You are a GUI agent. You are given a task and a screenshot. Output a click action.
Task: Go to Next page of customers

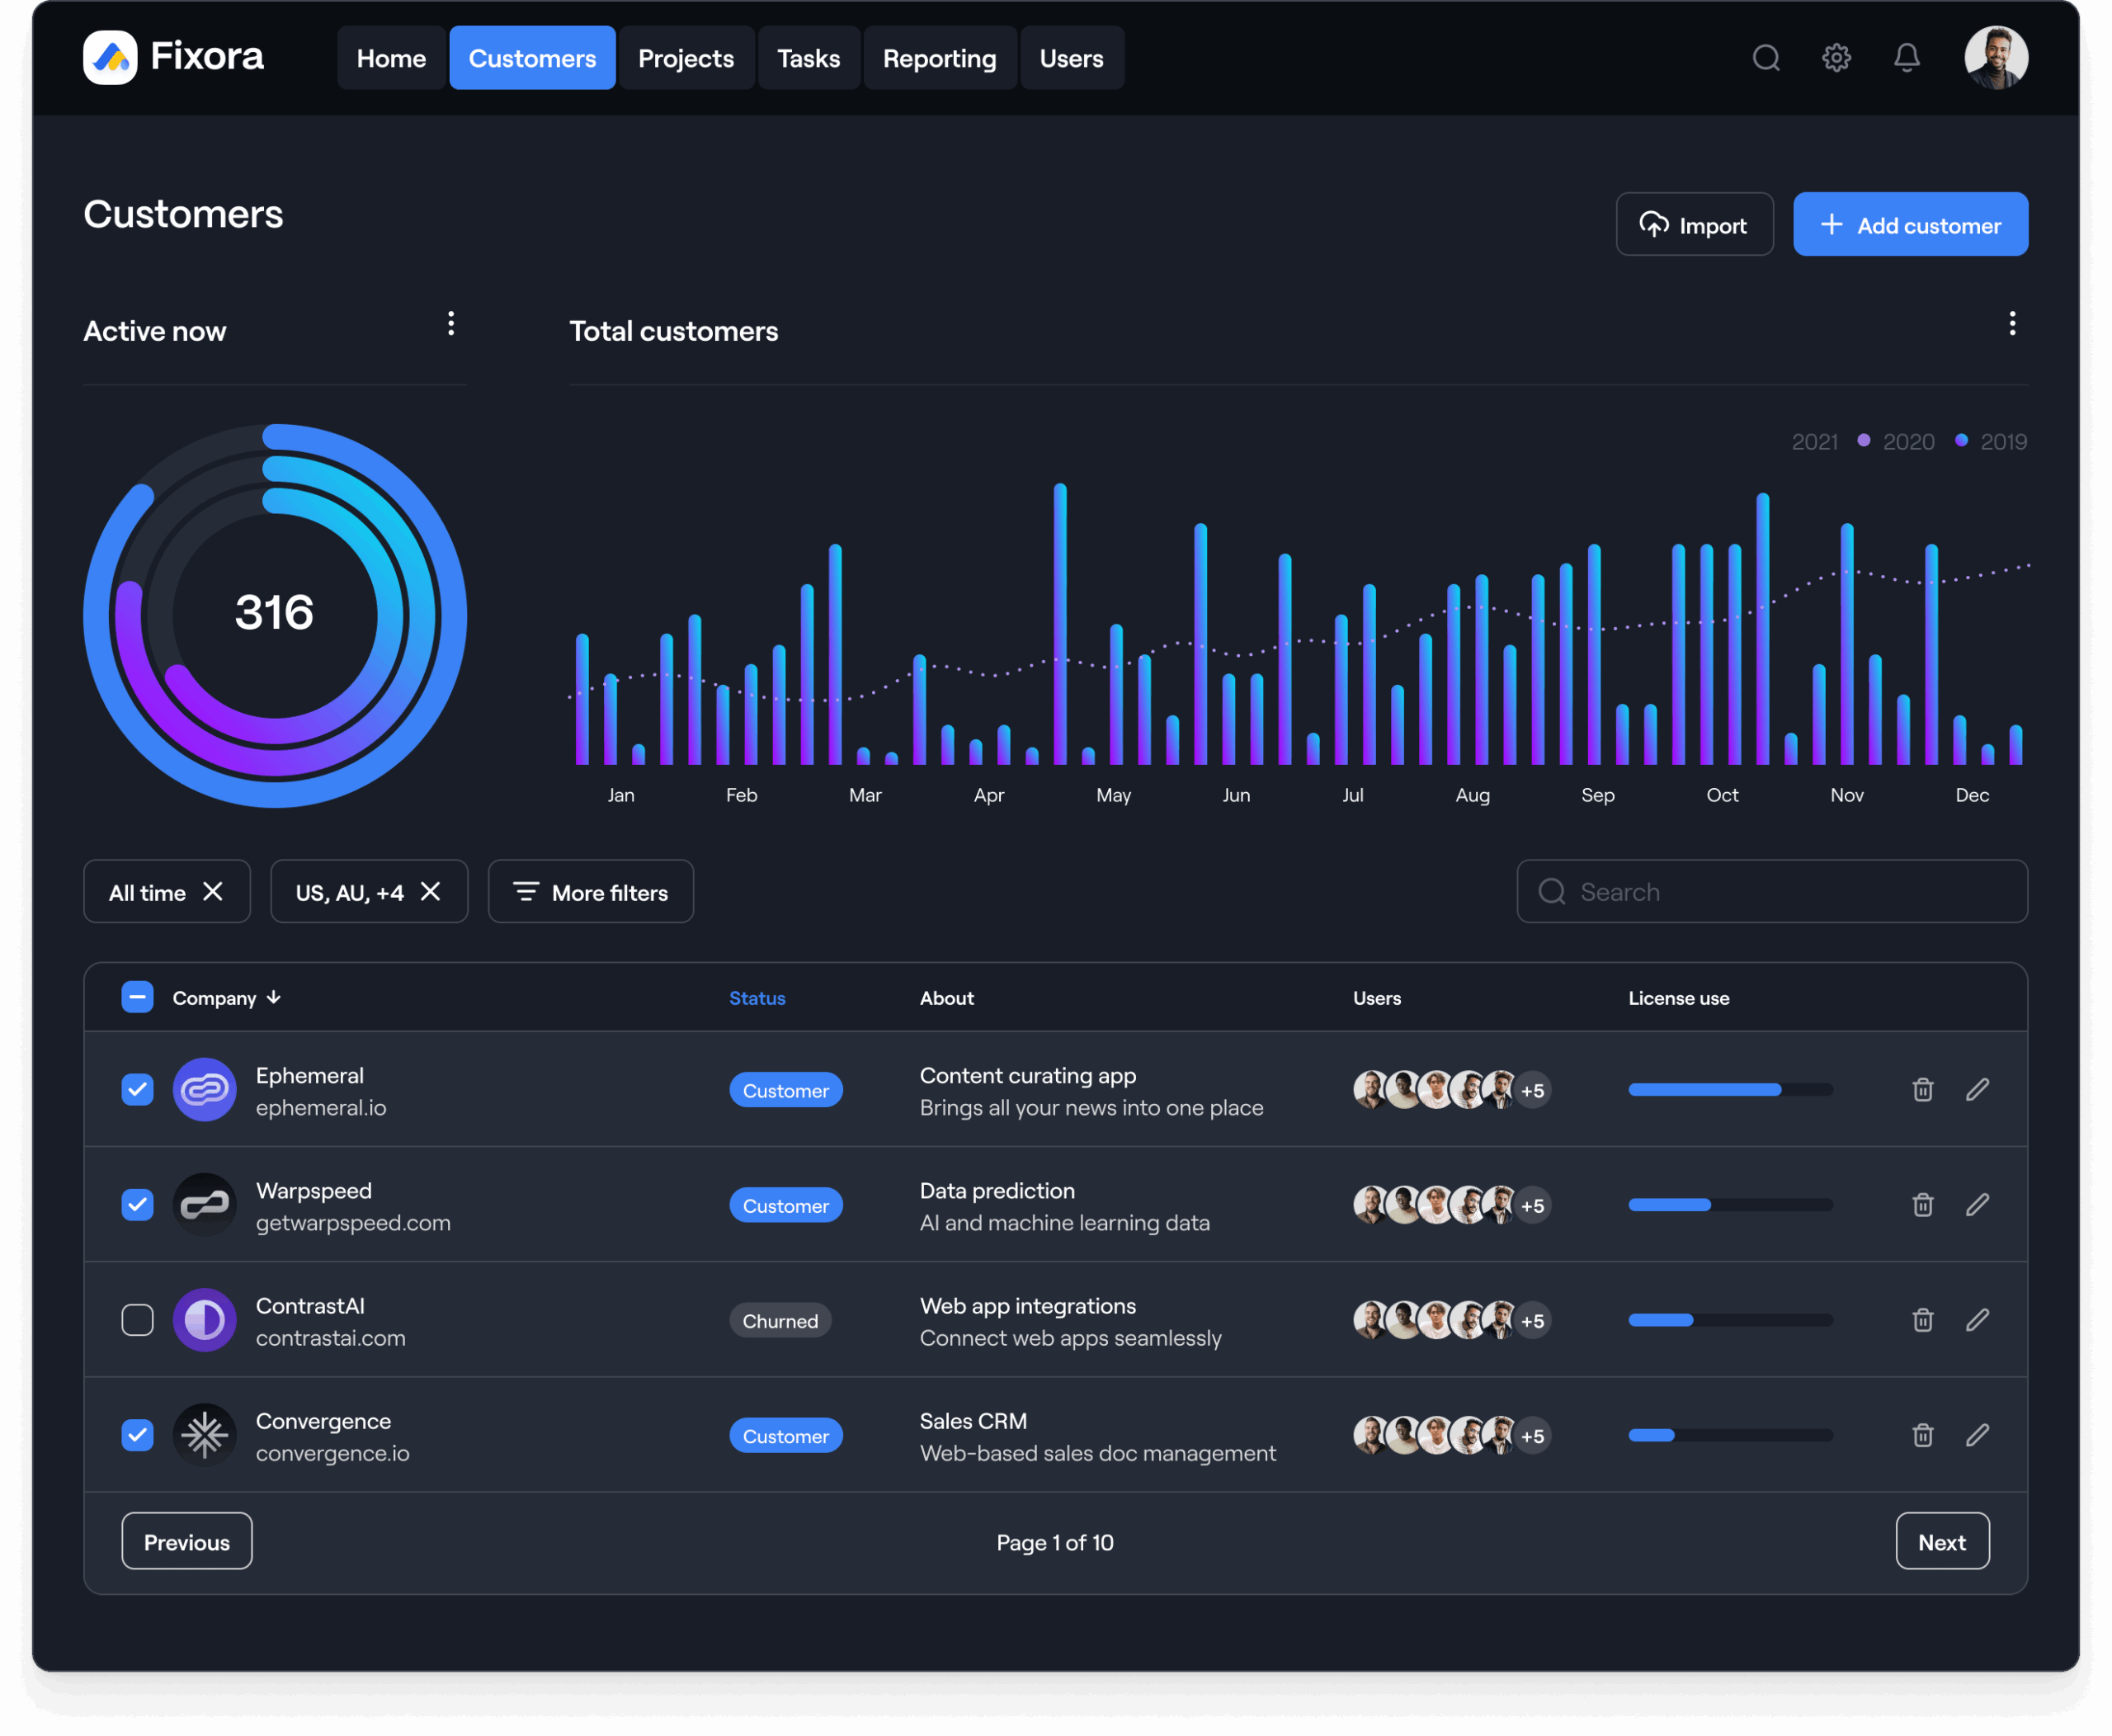click(1941, 1541)
